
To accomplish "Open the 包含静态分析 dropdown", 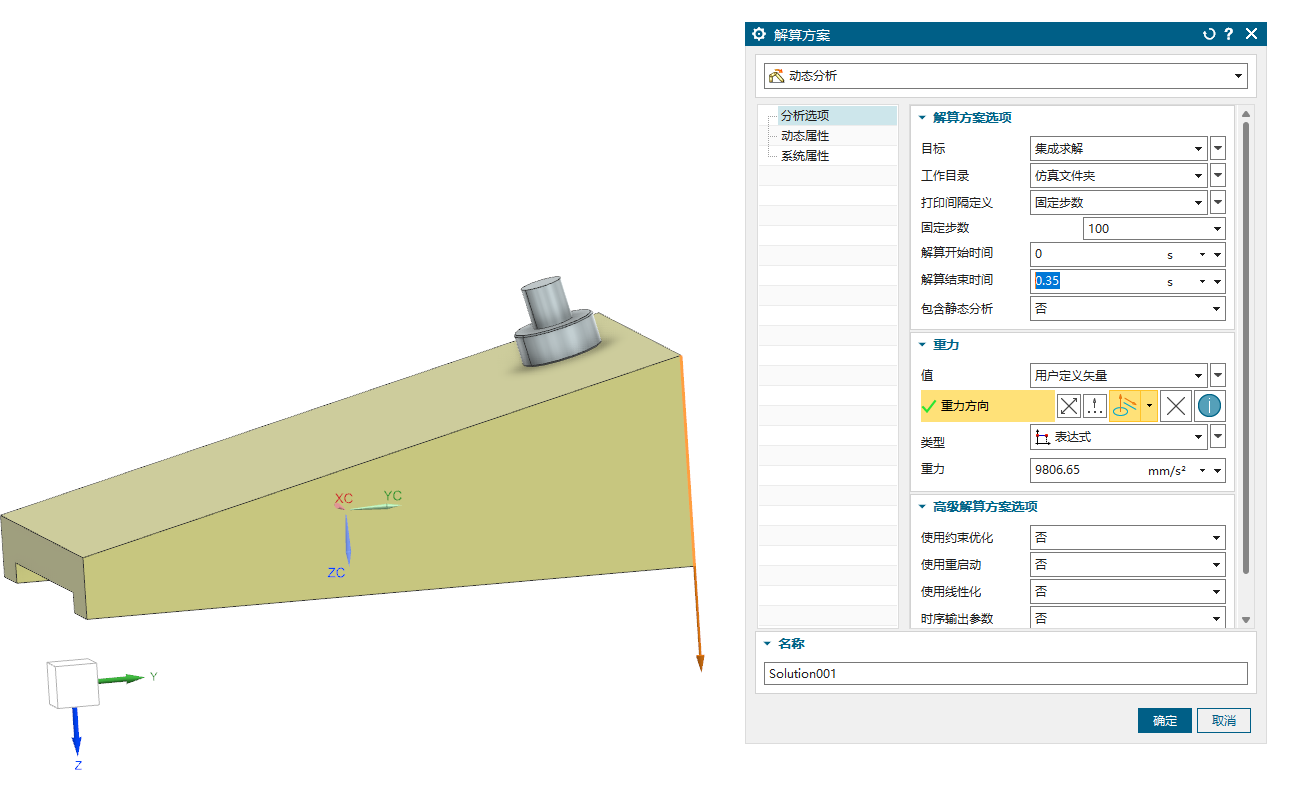I will 1127,309.
